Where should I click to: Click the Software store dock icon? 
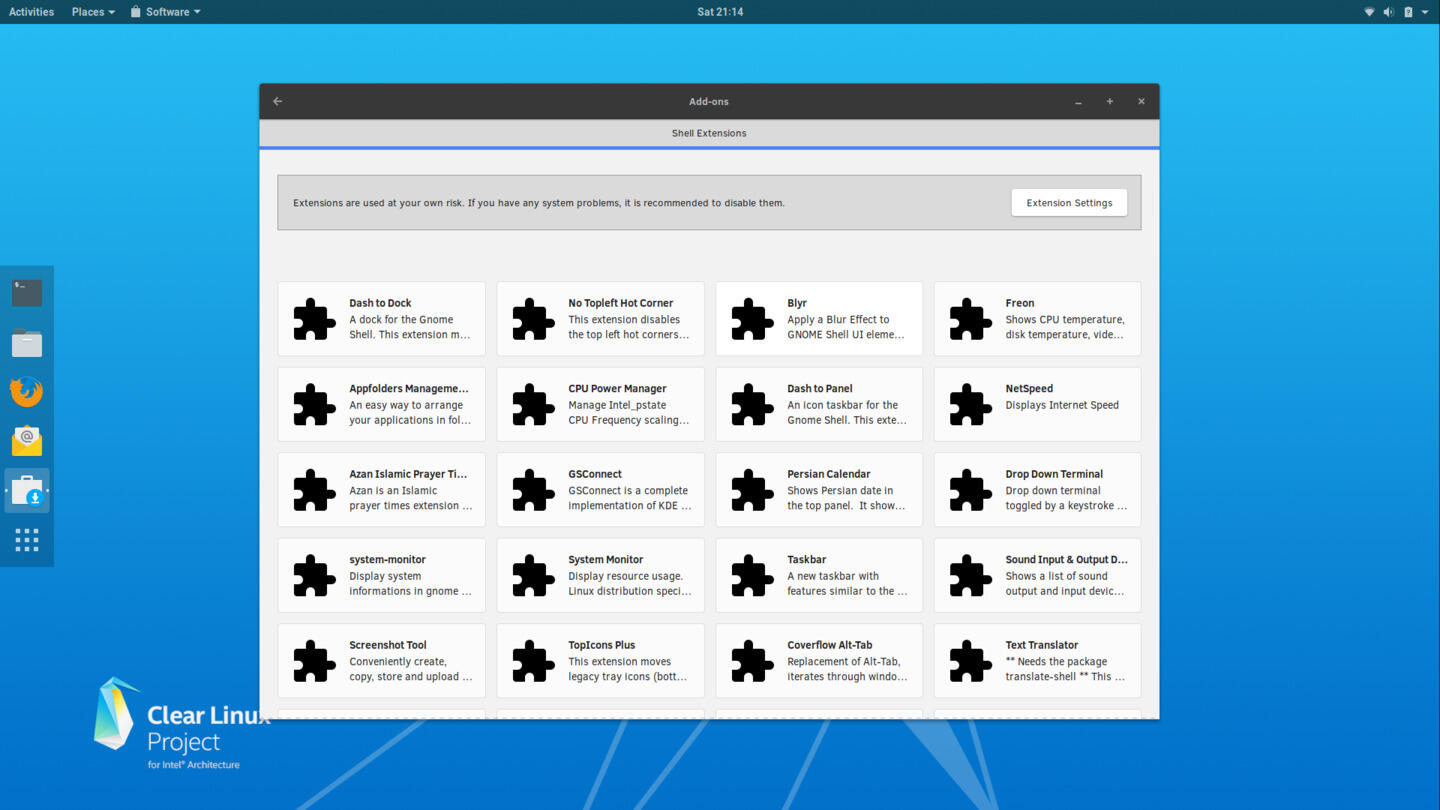click(x=27, y=491)
